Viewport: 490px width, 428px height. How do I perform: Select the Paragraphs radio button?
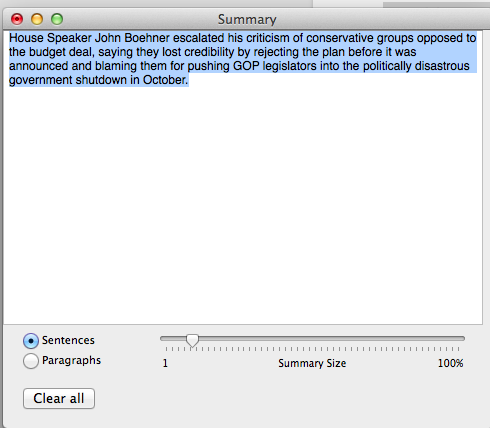tap(31, 361)
